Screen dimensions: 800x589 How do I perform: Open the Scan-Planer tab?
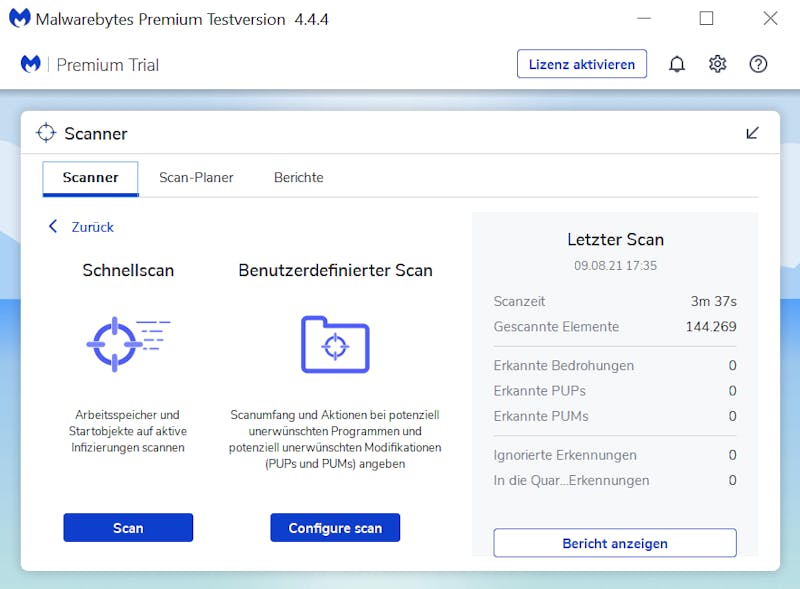(x=196, y=178)
